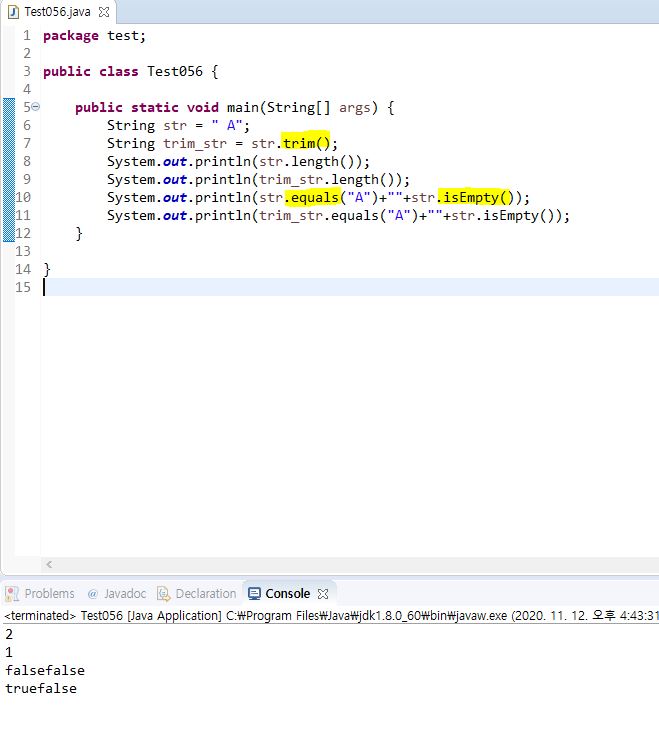Viewport: 659px width, 749px height.
Task: Click the highlighted .isEmpty() call on line 10
Action: pyautogui.click(x=476, y=197)
